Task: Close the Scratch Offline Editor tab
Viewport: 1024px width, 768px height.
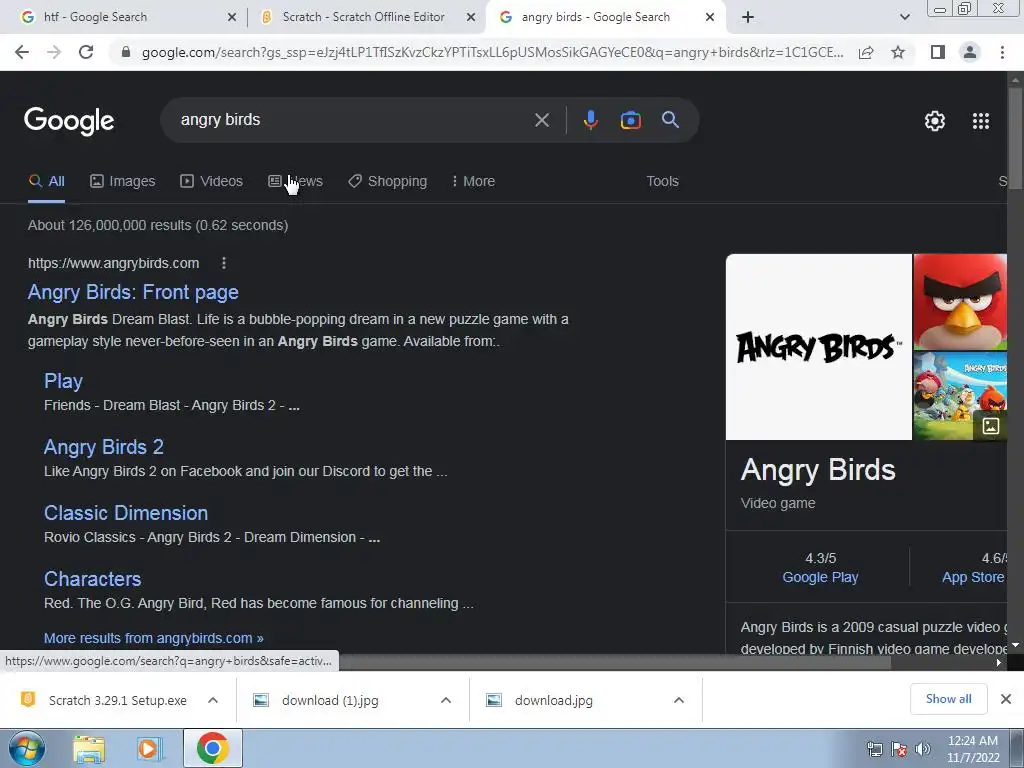Action: [471, 17]
